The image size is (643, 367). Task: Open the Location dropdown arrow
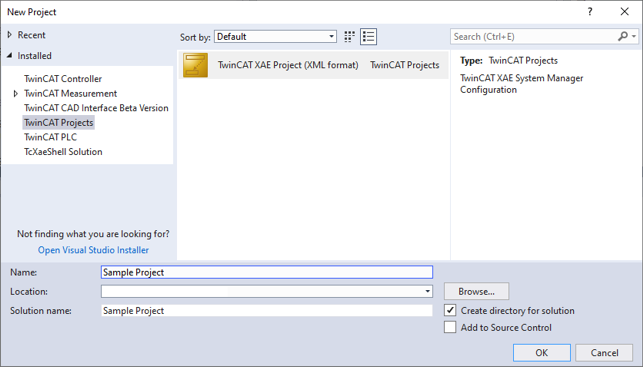(x=427, y=292)
